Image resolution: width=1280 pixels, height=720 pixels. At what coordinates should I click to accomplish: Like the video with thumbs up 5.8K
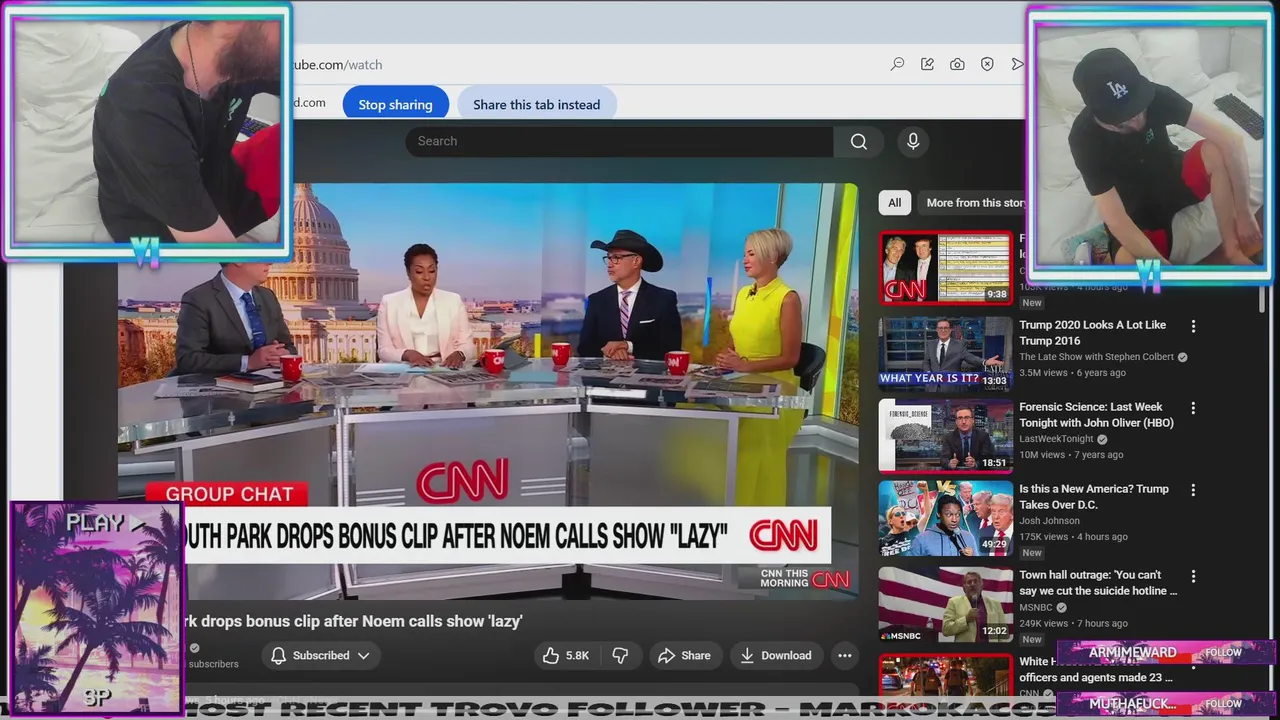(565, 656)
